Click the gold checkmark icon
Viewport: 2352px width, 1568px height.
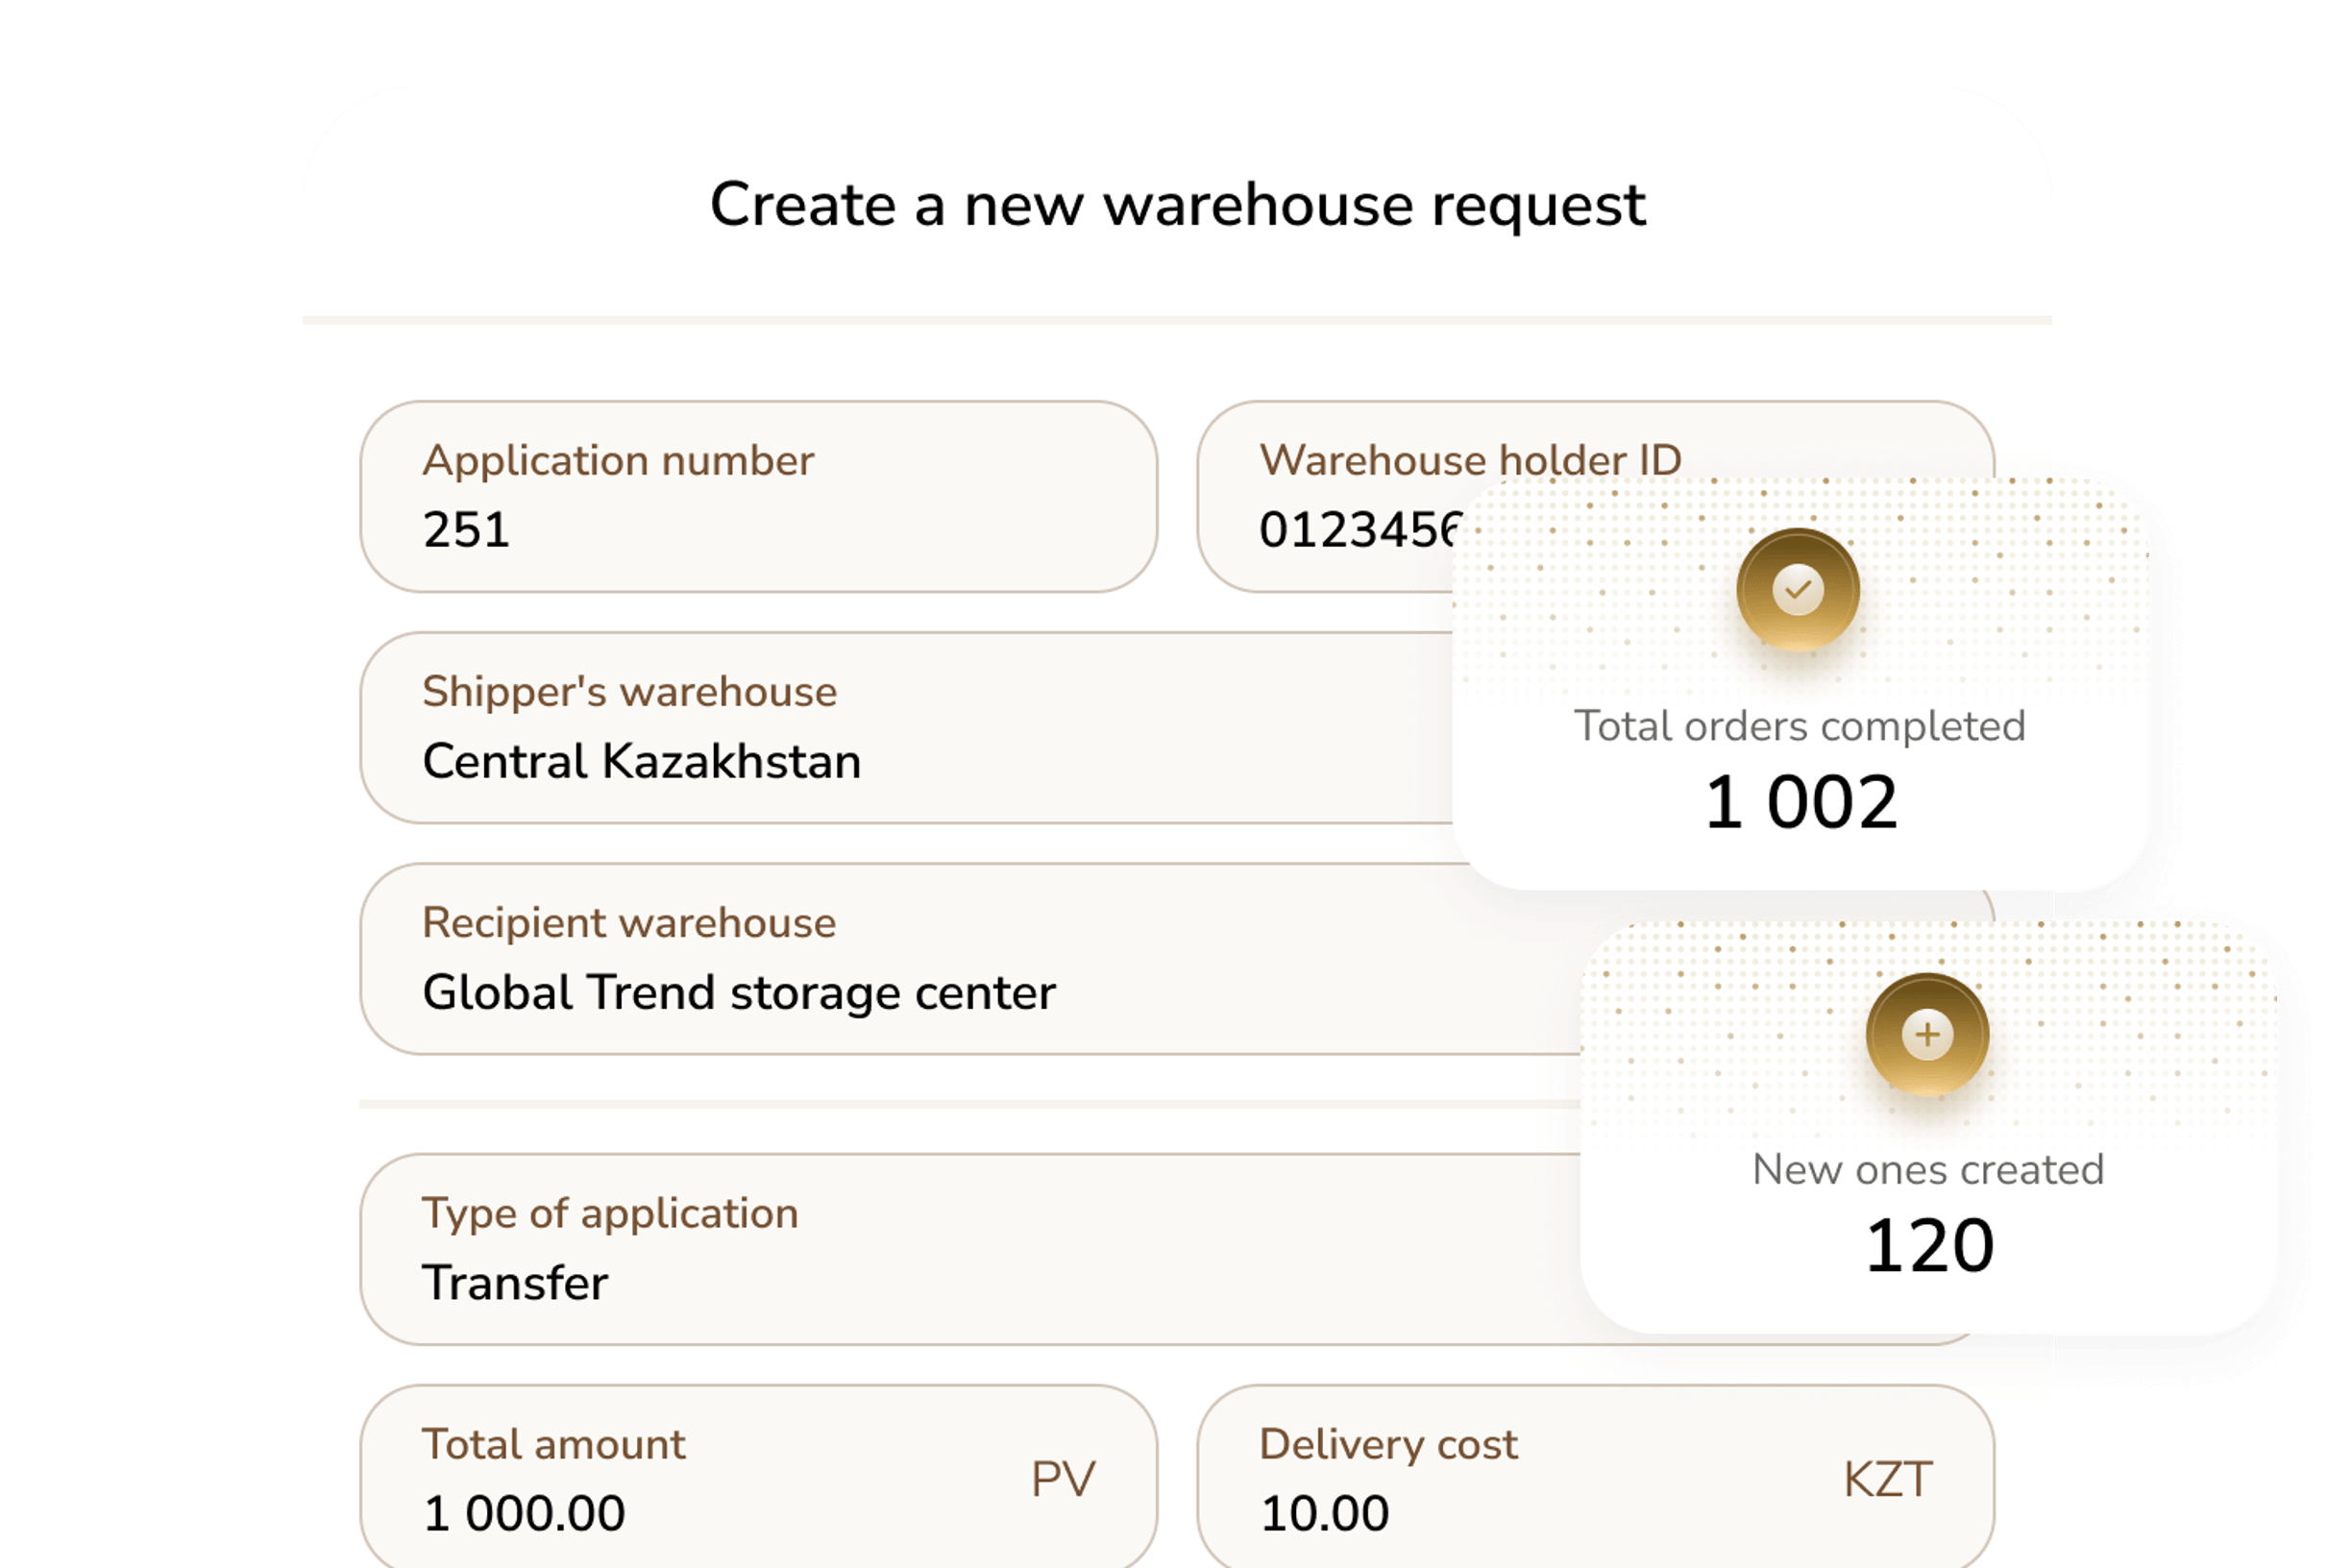(1797, 589)
